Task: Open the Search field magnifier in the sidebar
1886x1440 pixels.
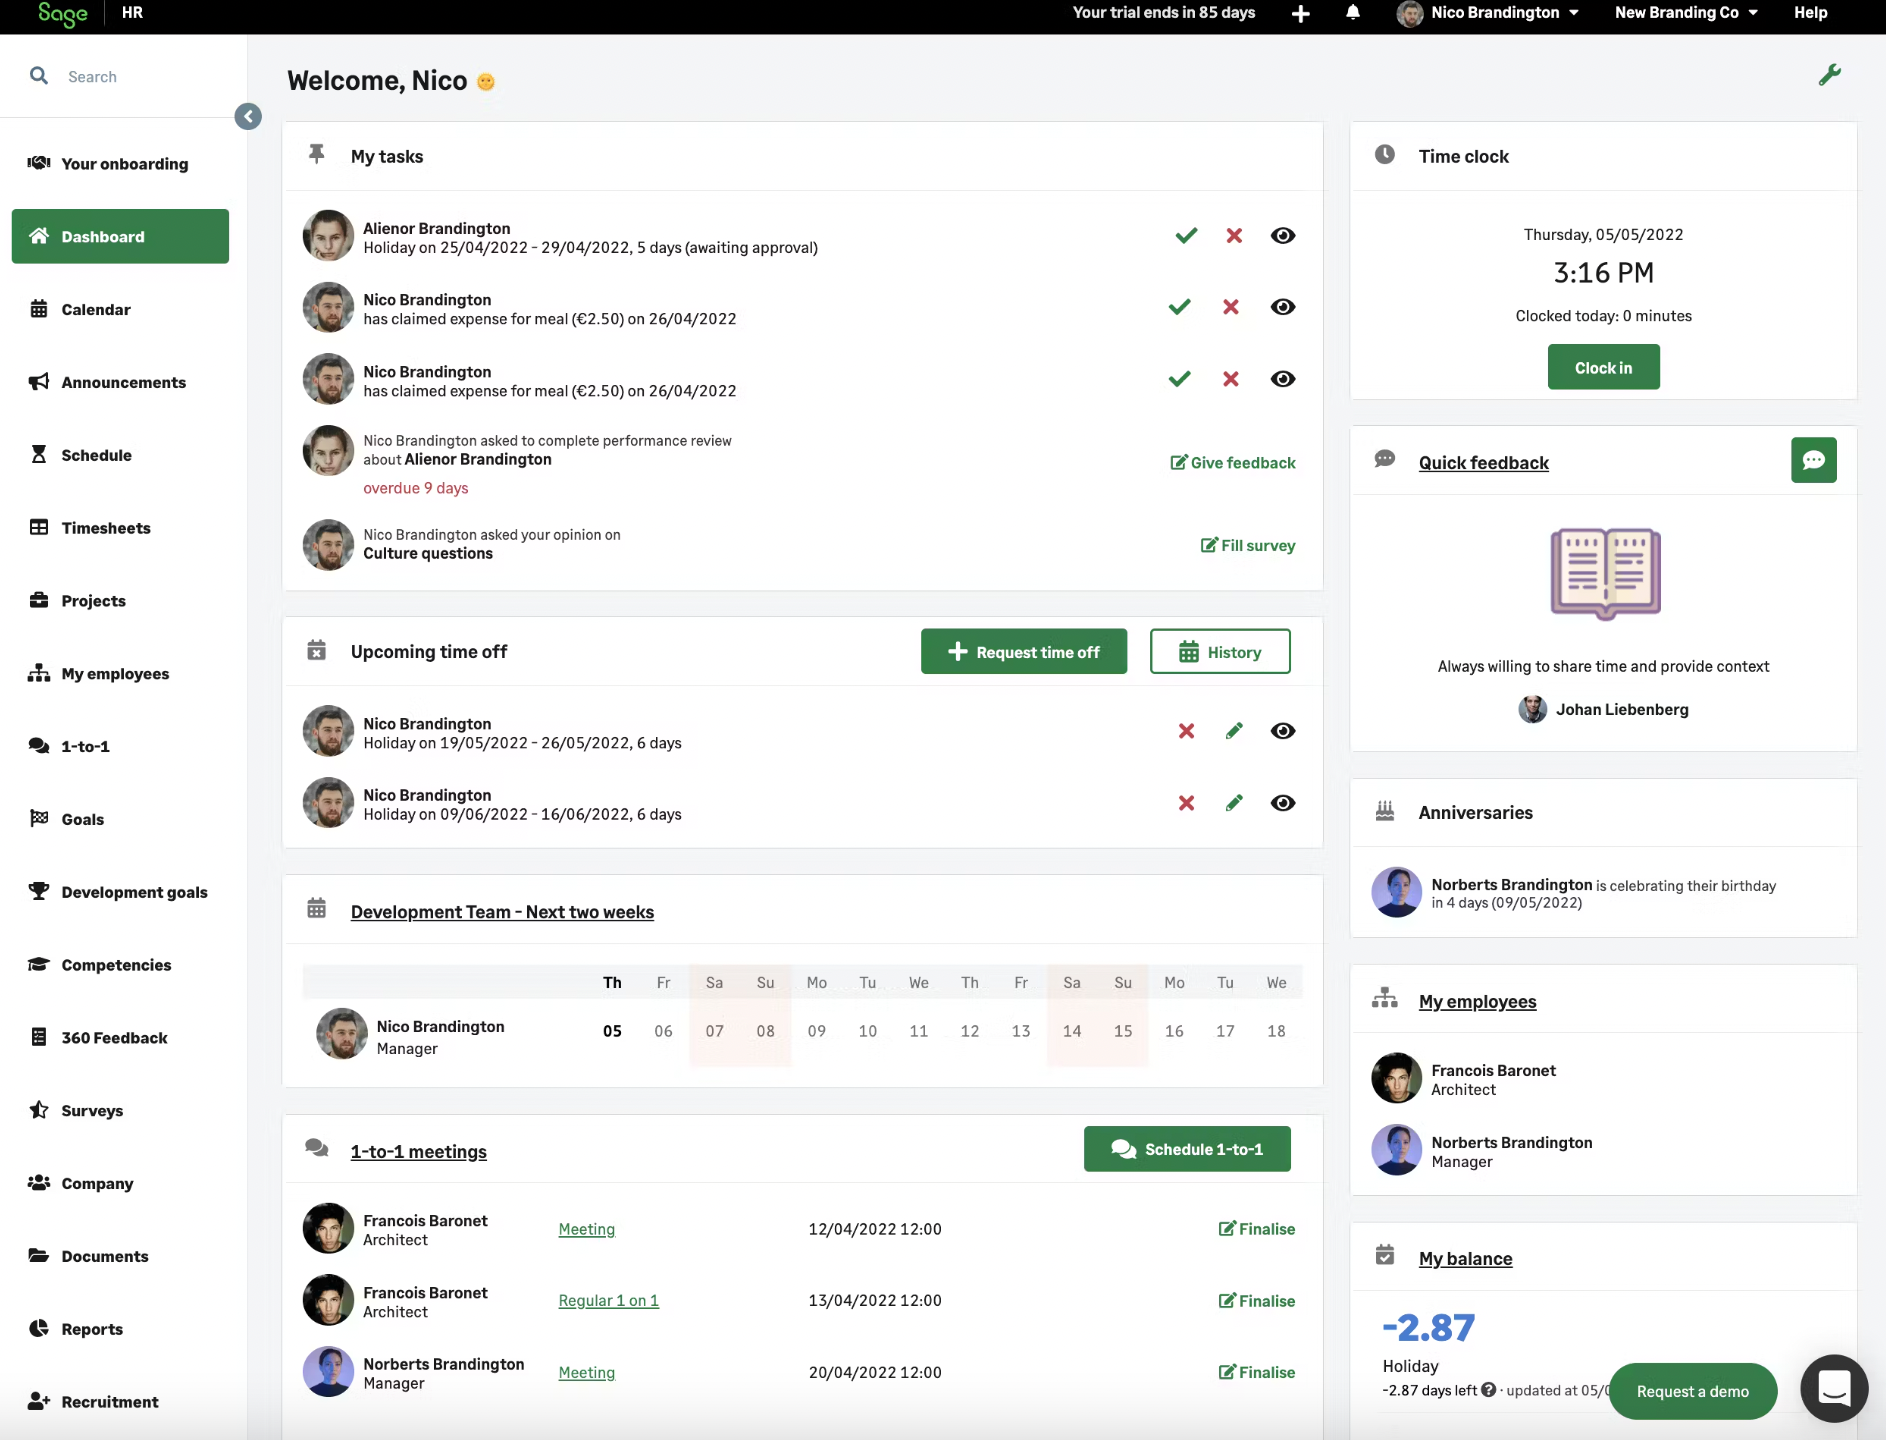Action: (40, 75)
